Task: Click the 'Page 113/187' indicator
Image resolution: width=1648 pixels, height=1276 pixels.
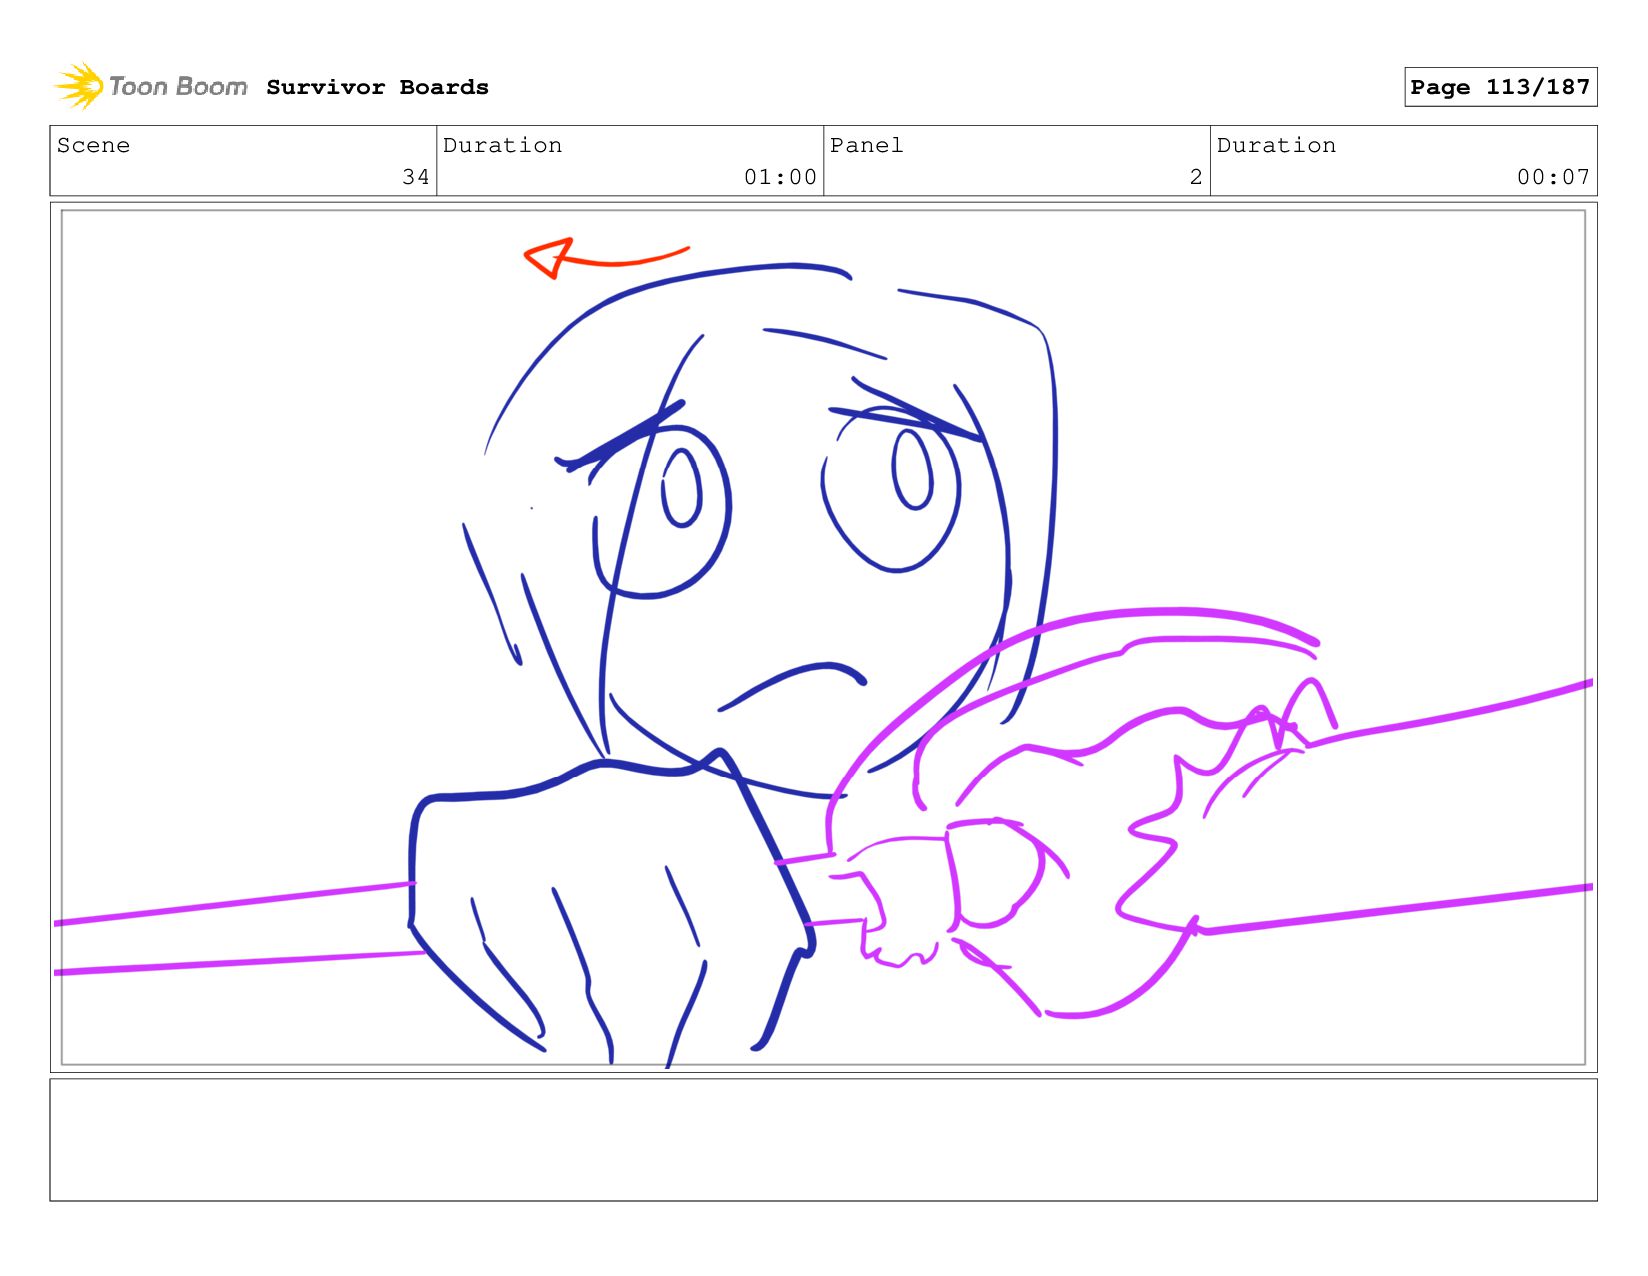Action: 1500,87
